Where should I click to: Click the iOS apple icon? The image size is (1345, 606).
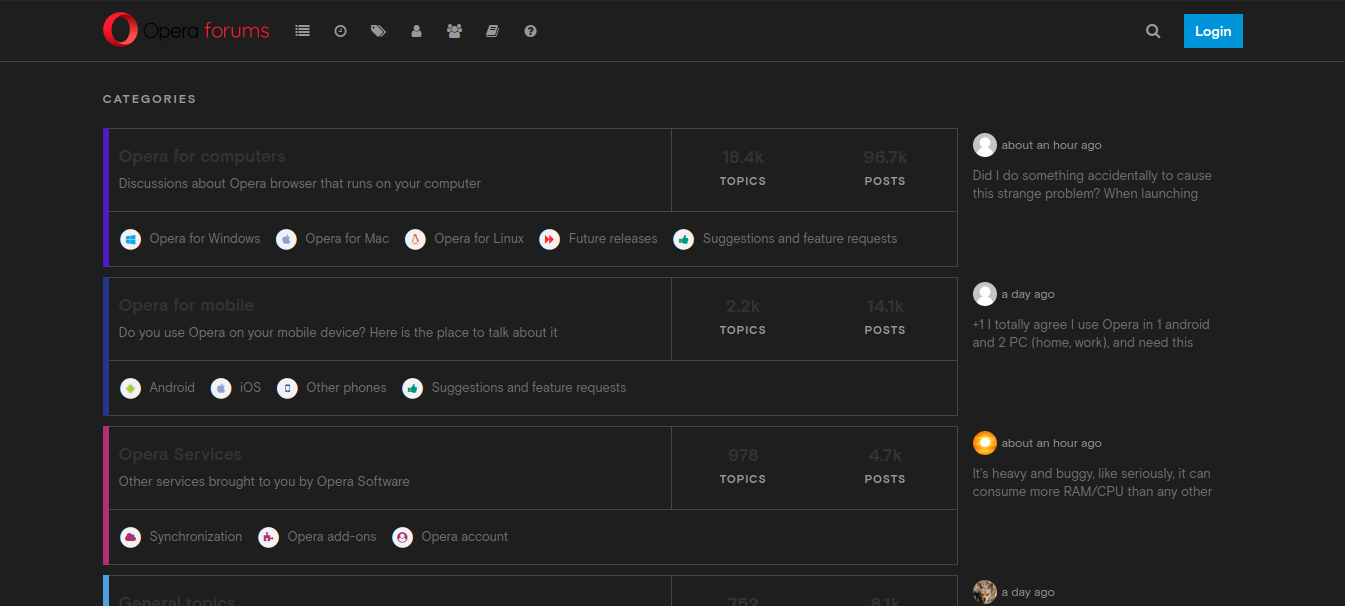pos(221,388)
